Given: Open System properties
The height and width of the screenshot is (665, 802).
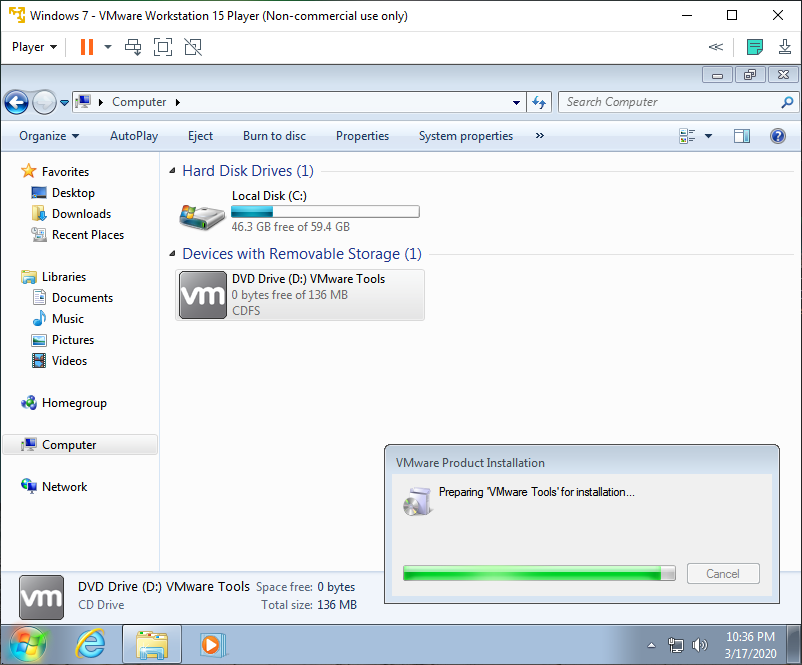Looking at the screenshot, I should [465, 136].
